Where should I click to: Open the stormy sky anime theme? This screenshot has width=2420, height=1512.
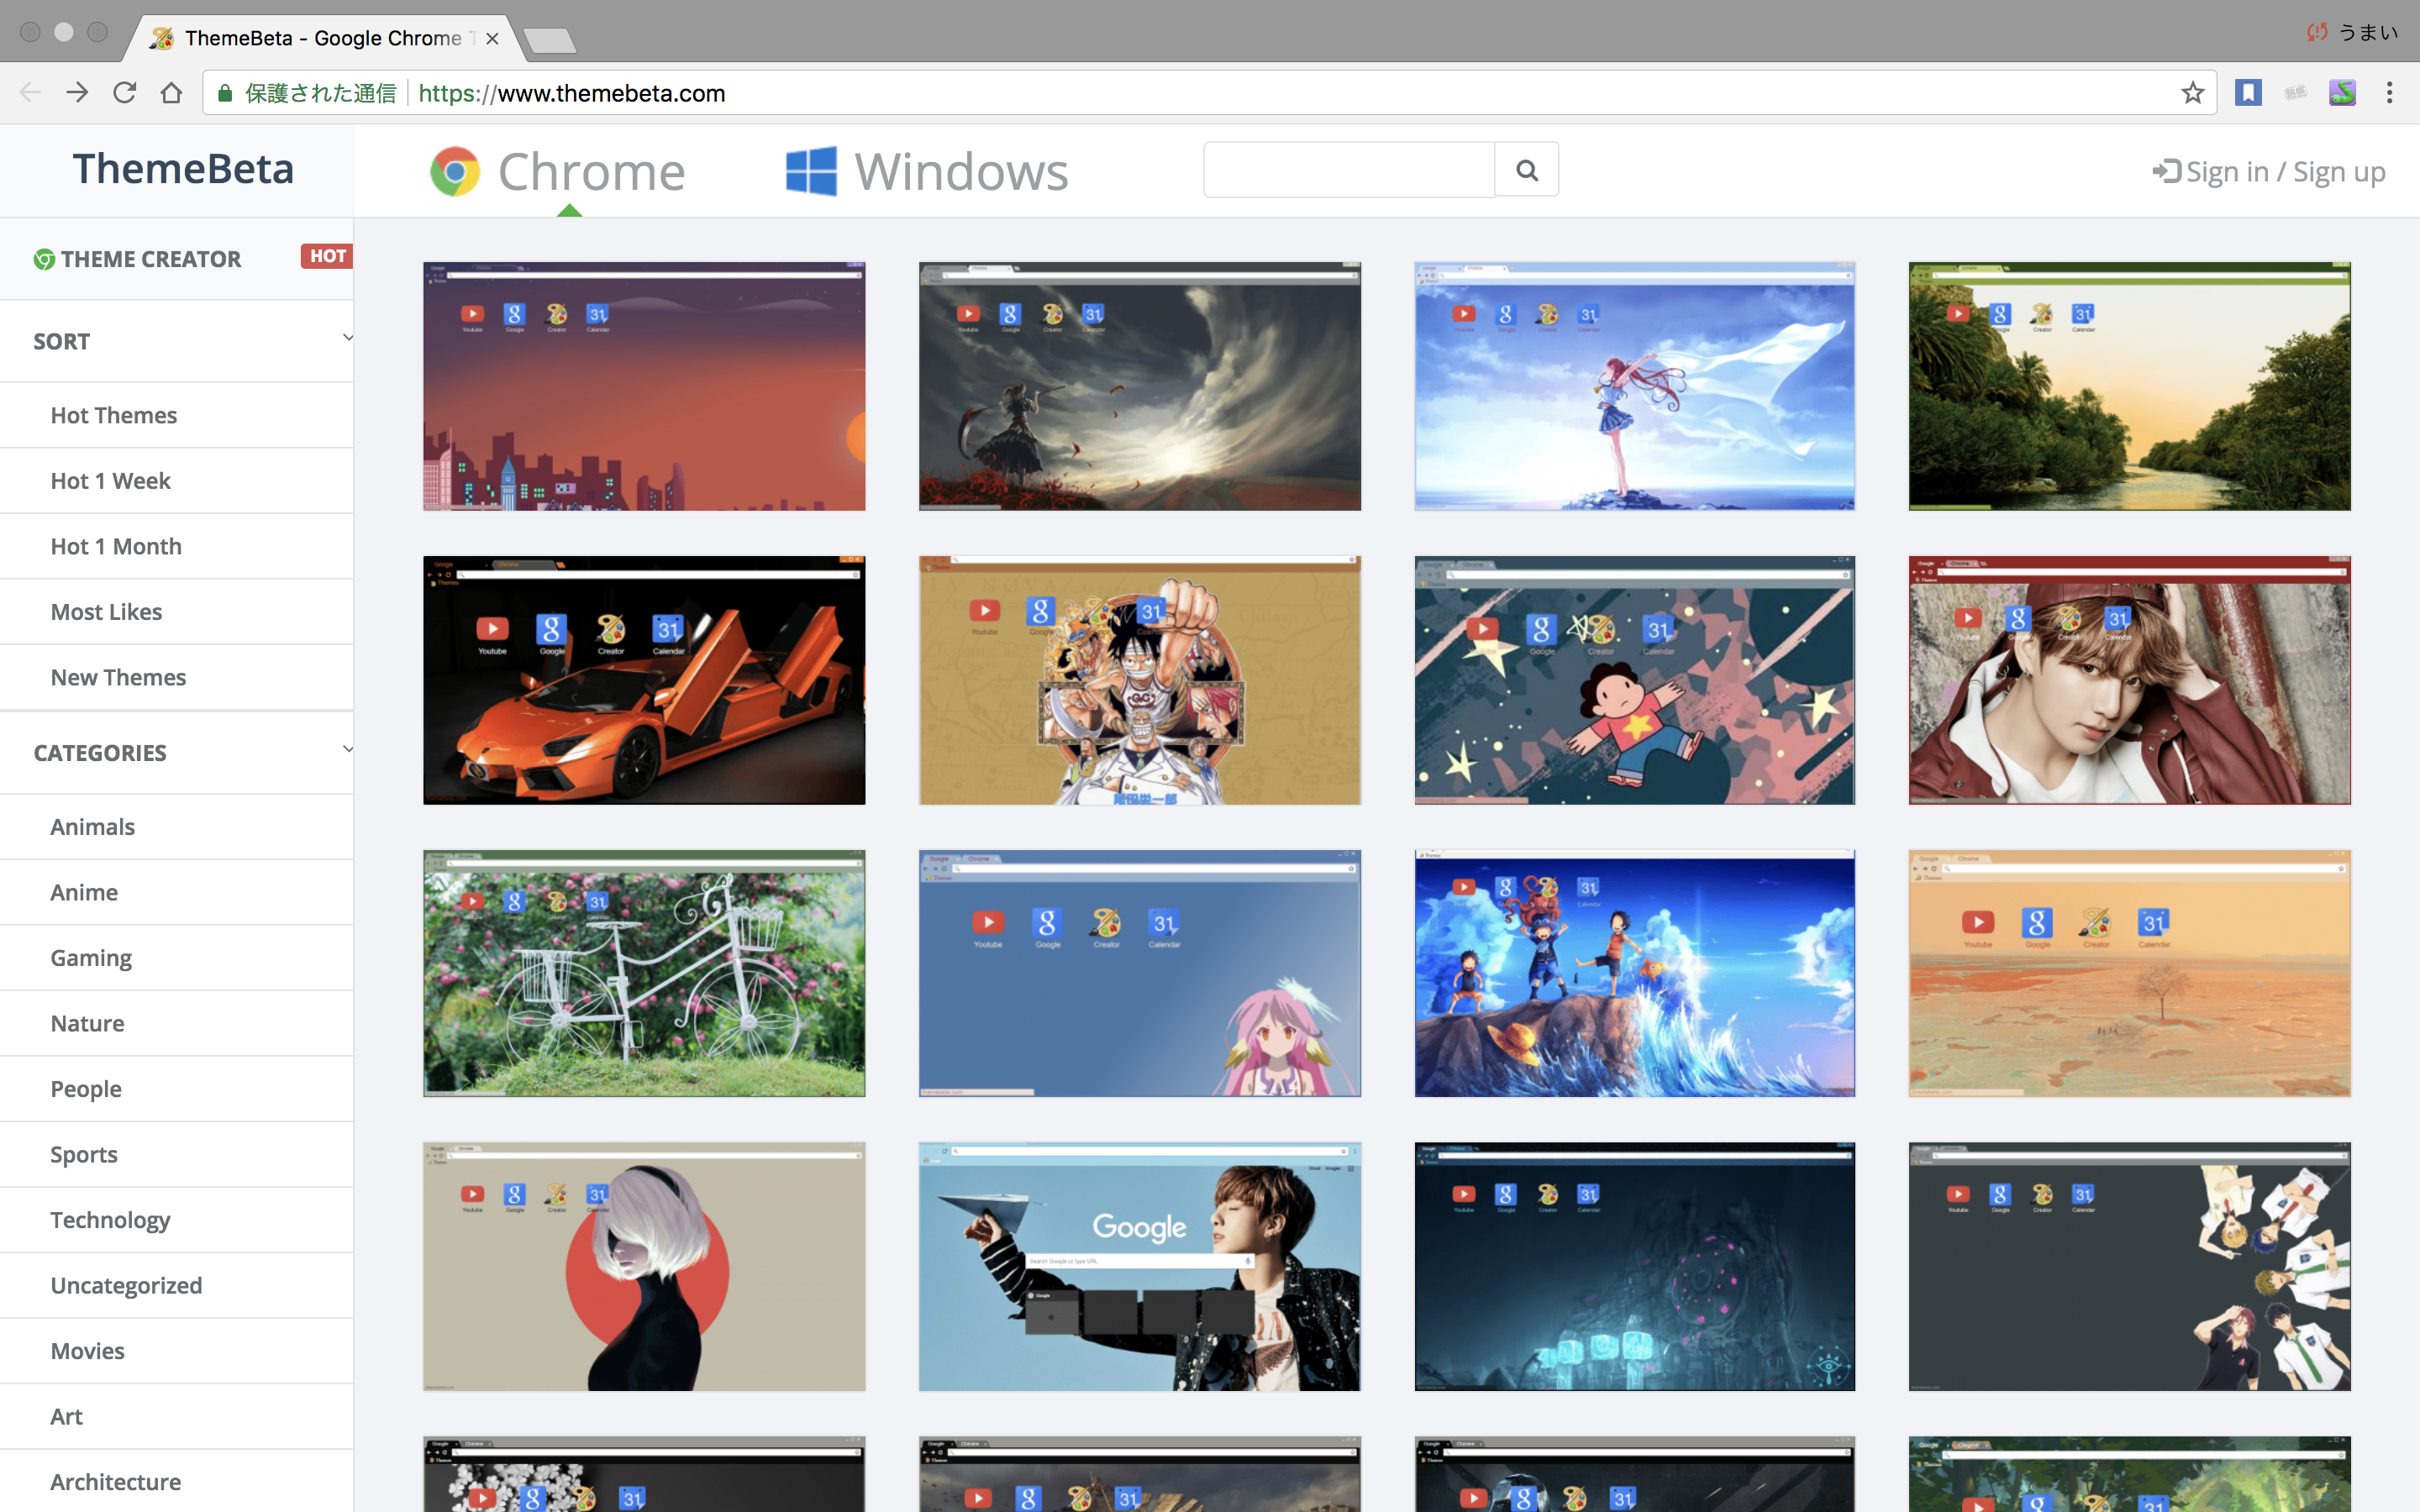tap(1140, 386)
